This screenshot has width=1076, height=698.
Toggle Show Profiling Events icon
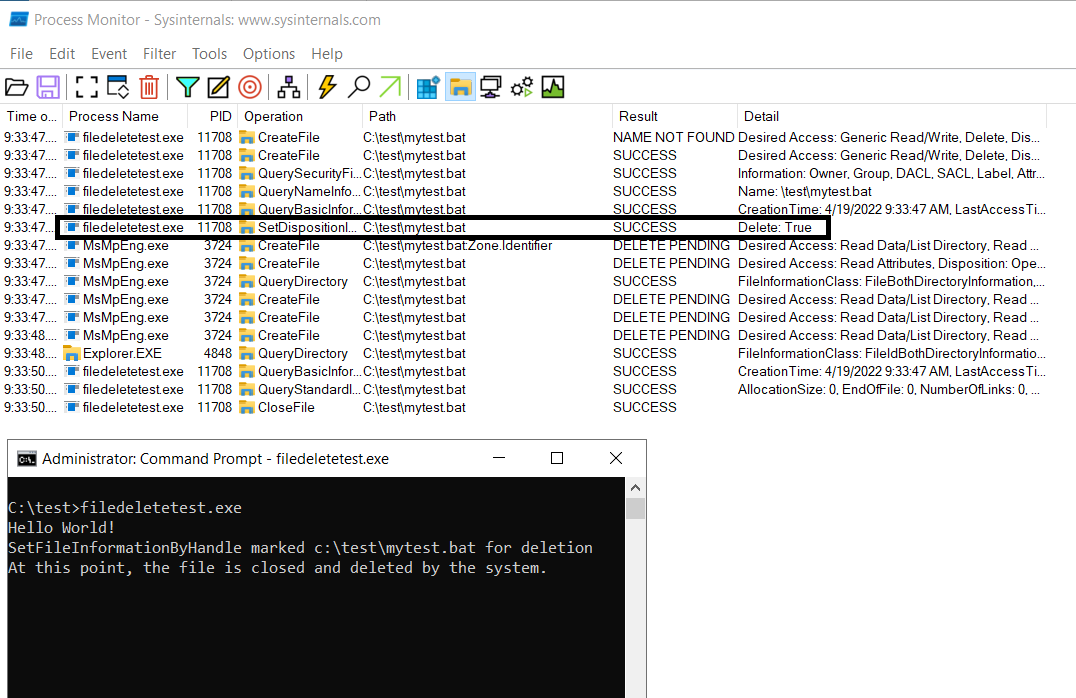pos(553,87)
